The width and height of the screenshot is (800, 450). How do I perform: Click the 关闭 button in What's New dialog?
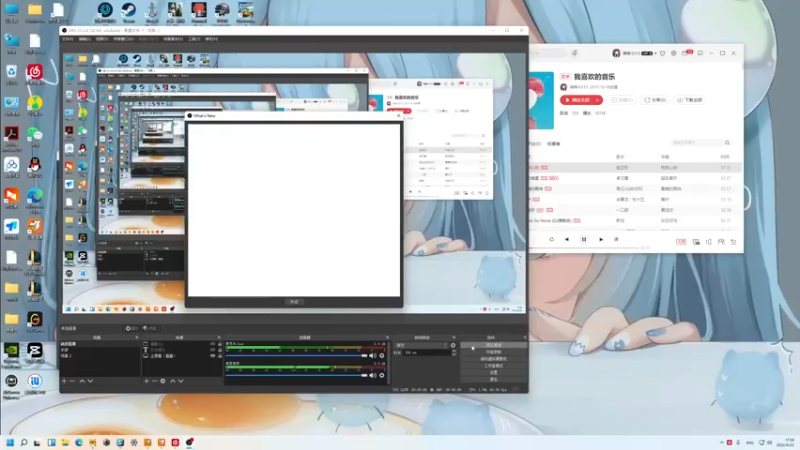tap(294, 302)
